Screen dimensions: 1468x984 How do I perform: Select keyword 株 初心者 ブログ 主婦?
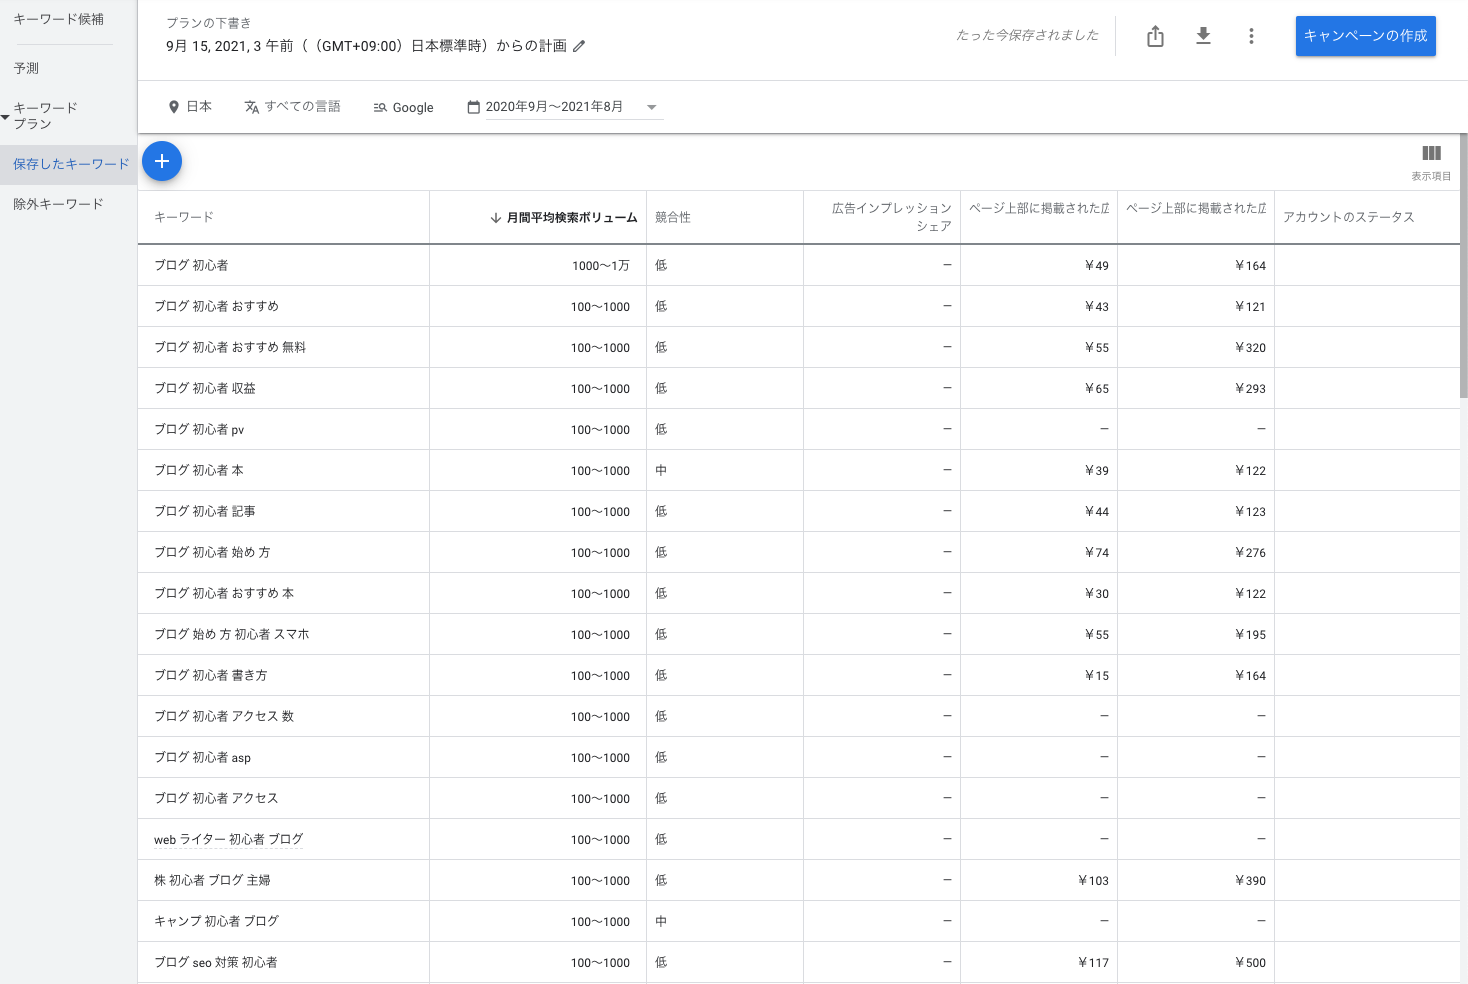(x=212, y=880)
